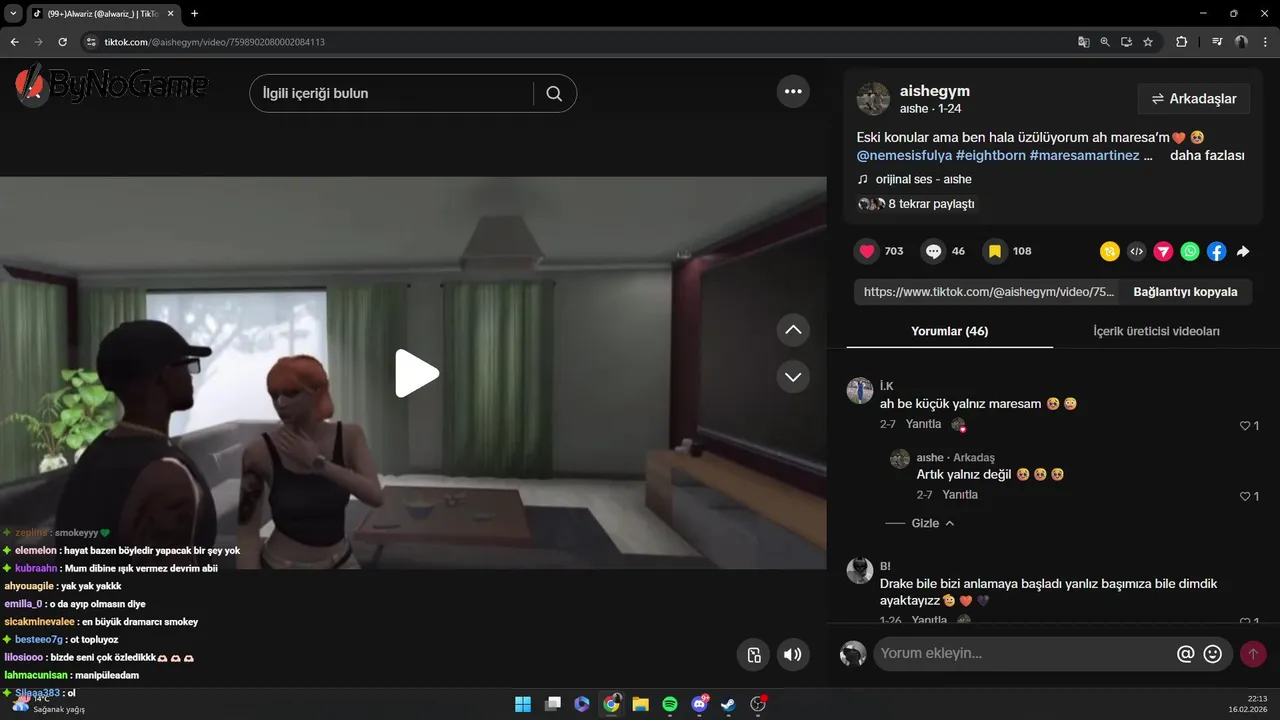The image size is (1280, 720).
Task: Open the #eightborn hashtag
Action: pos(990,156)
